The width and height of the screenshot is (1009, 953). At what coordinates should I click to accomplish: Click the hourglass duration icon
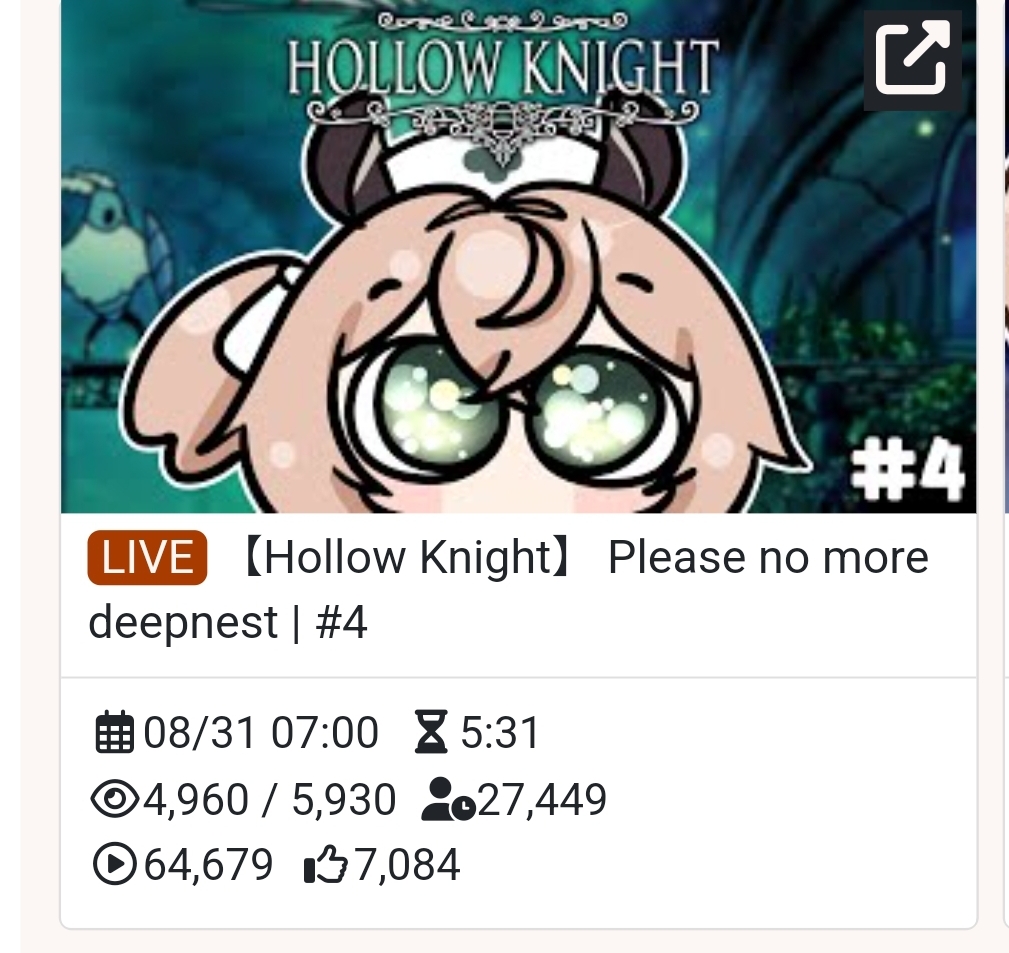[430, 732]
